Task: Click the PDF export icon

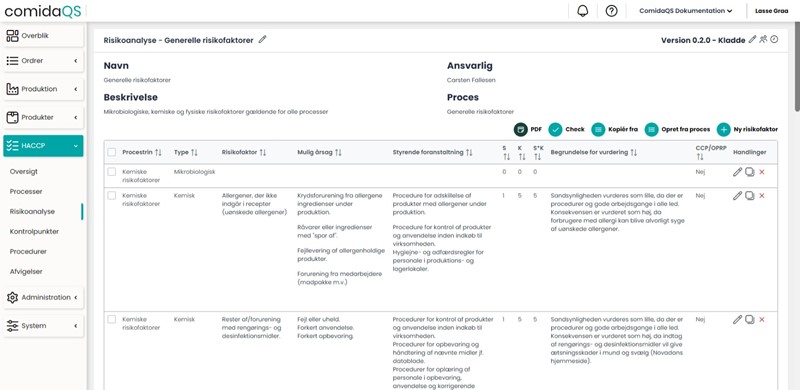Action: (520, 130)
